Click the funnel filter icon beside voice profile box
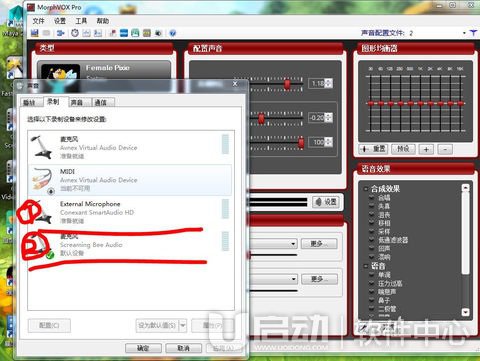Image resolution: width=480 pixels, height=361 pixels. click(x=473, y=32)
